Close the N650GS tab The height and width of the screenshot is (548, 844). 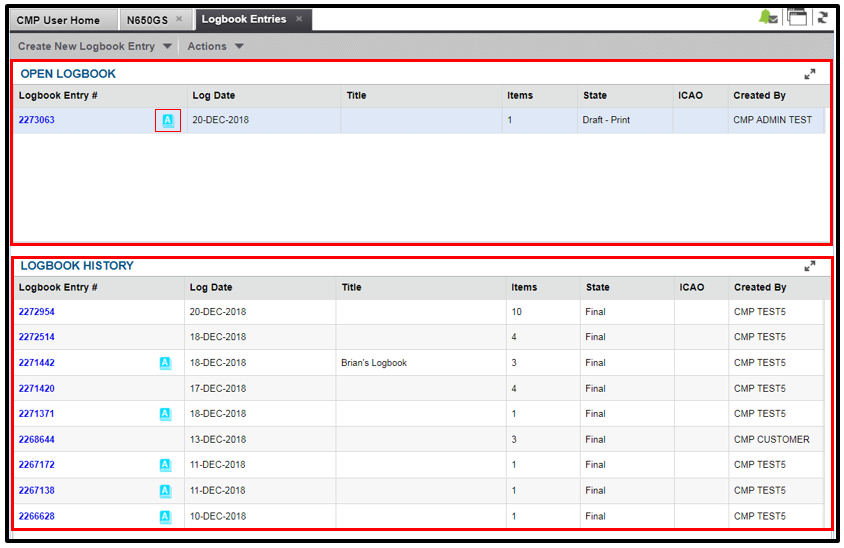tap(179, 19)
